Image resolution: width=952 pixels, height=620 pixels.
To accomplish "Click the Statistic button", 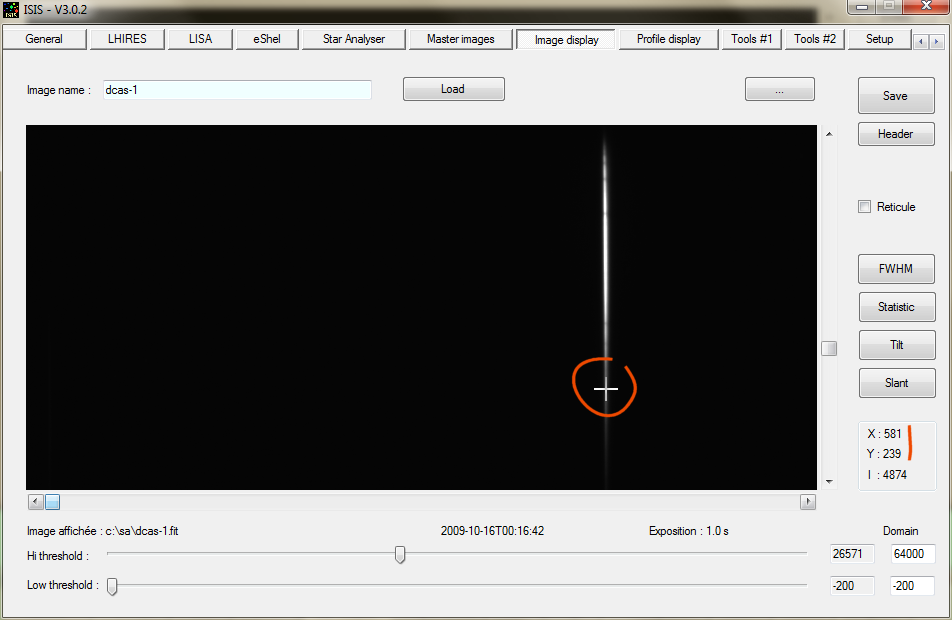I will (x=896, y=307).
